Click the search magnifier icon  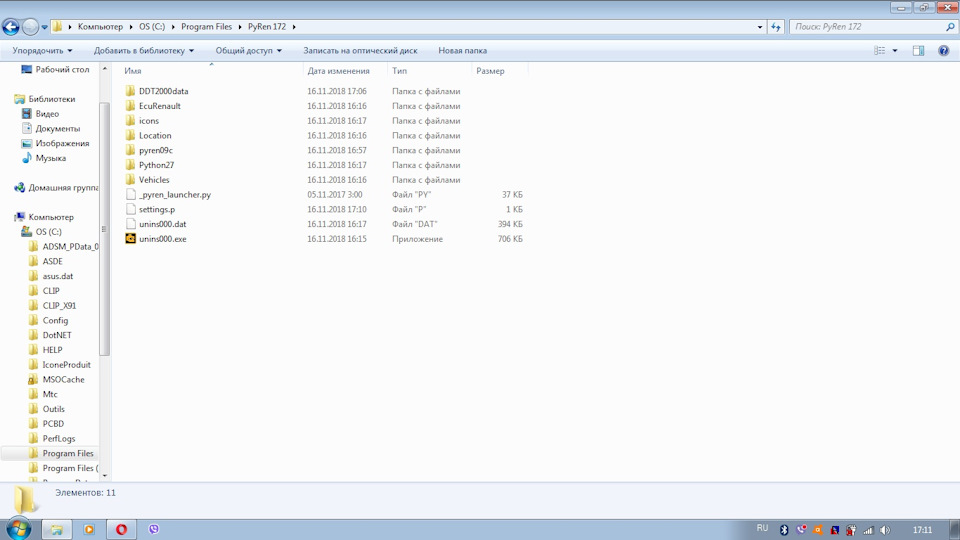pyautogui.click(x=950, y=27)
